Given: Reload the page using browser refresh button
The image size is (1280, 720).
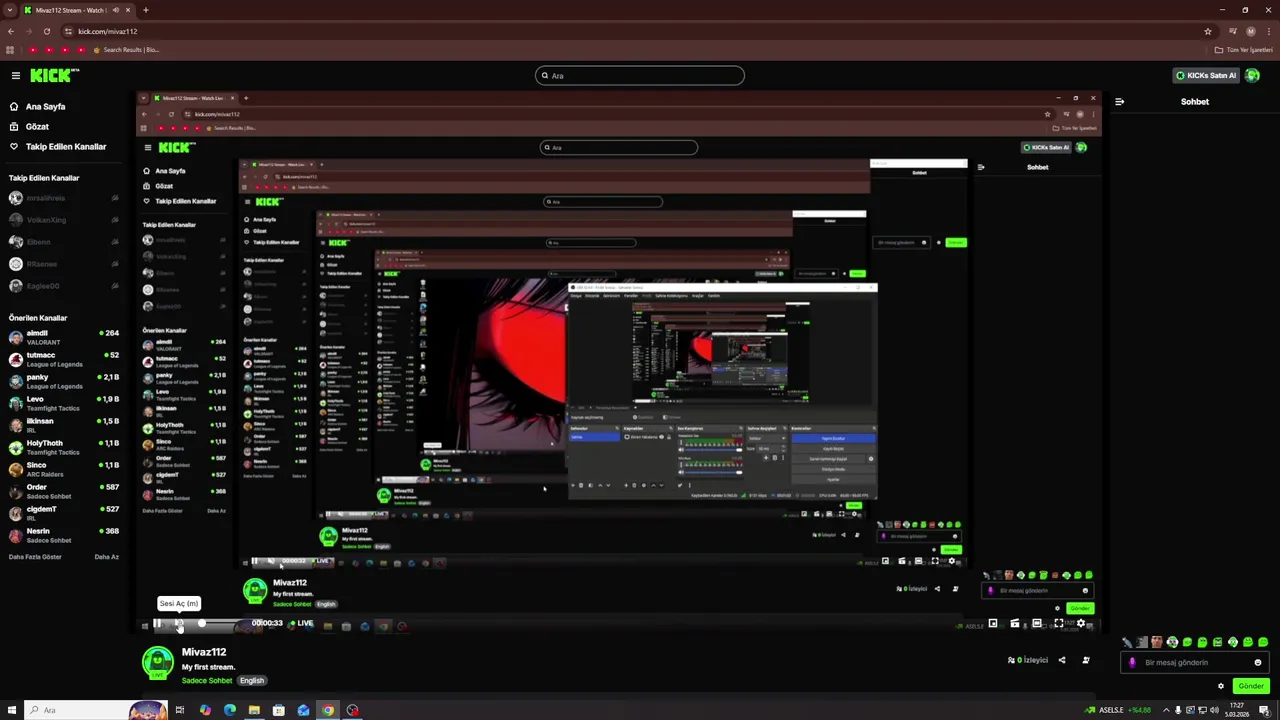Looking at the screenshot, I should pyautogui.click(x=46, y=31).
